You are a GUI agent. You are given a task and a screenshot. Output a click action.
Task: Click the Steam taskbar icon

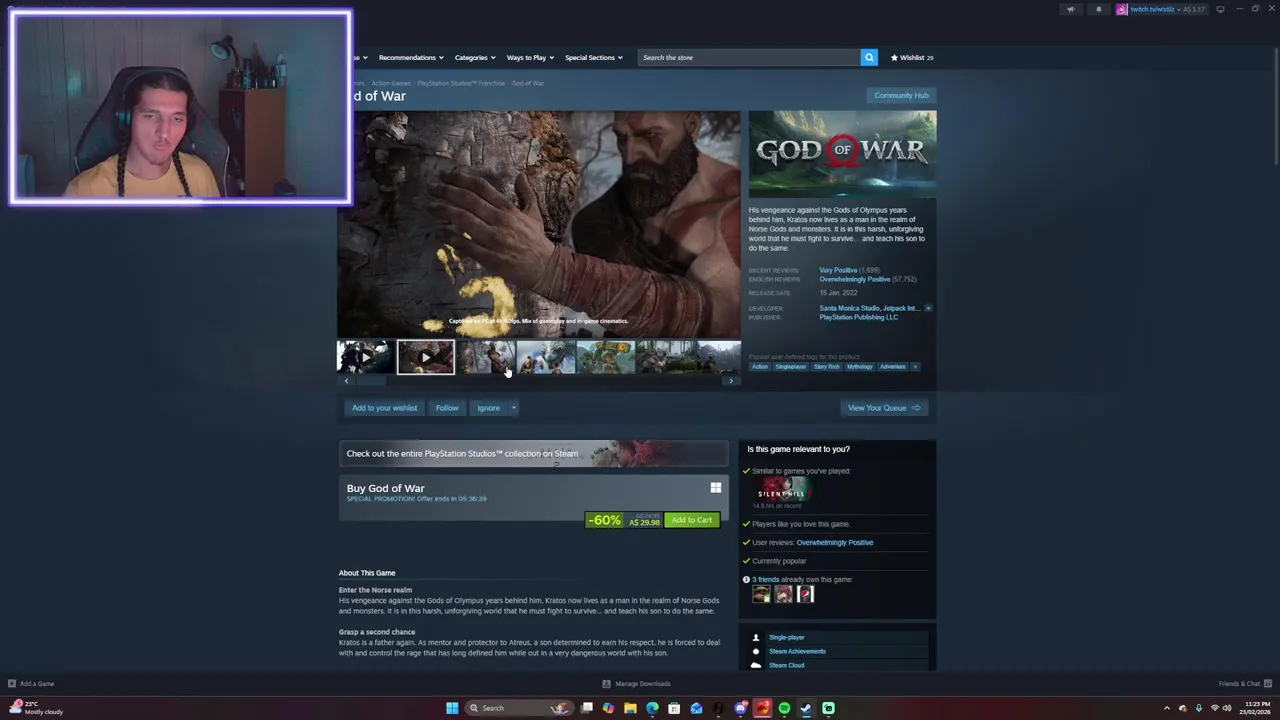(806, 708)
